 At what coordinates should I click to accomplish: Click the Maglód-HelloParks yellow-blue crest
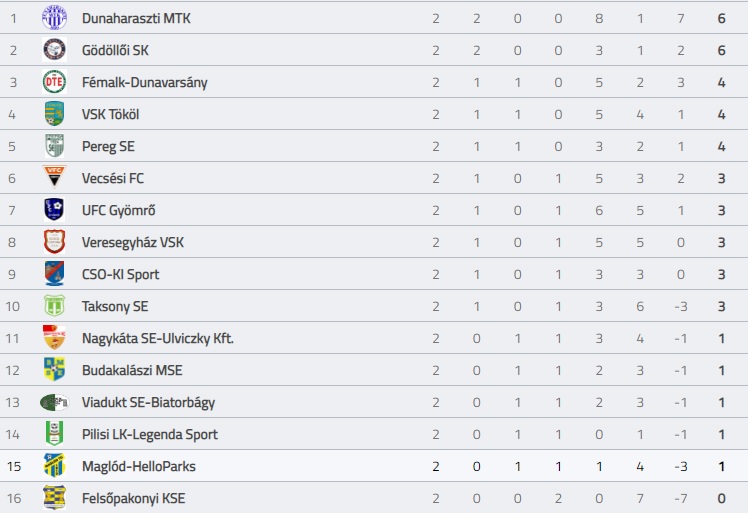[x=54, y=465]
